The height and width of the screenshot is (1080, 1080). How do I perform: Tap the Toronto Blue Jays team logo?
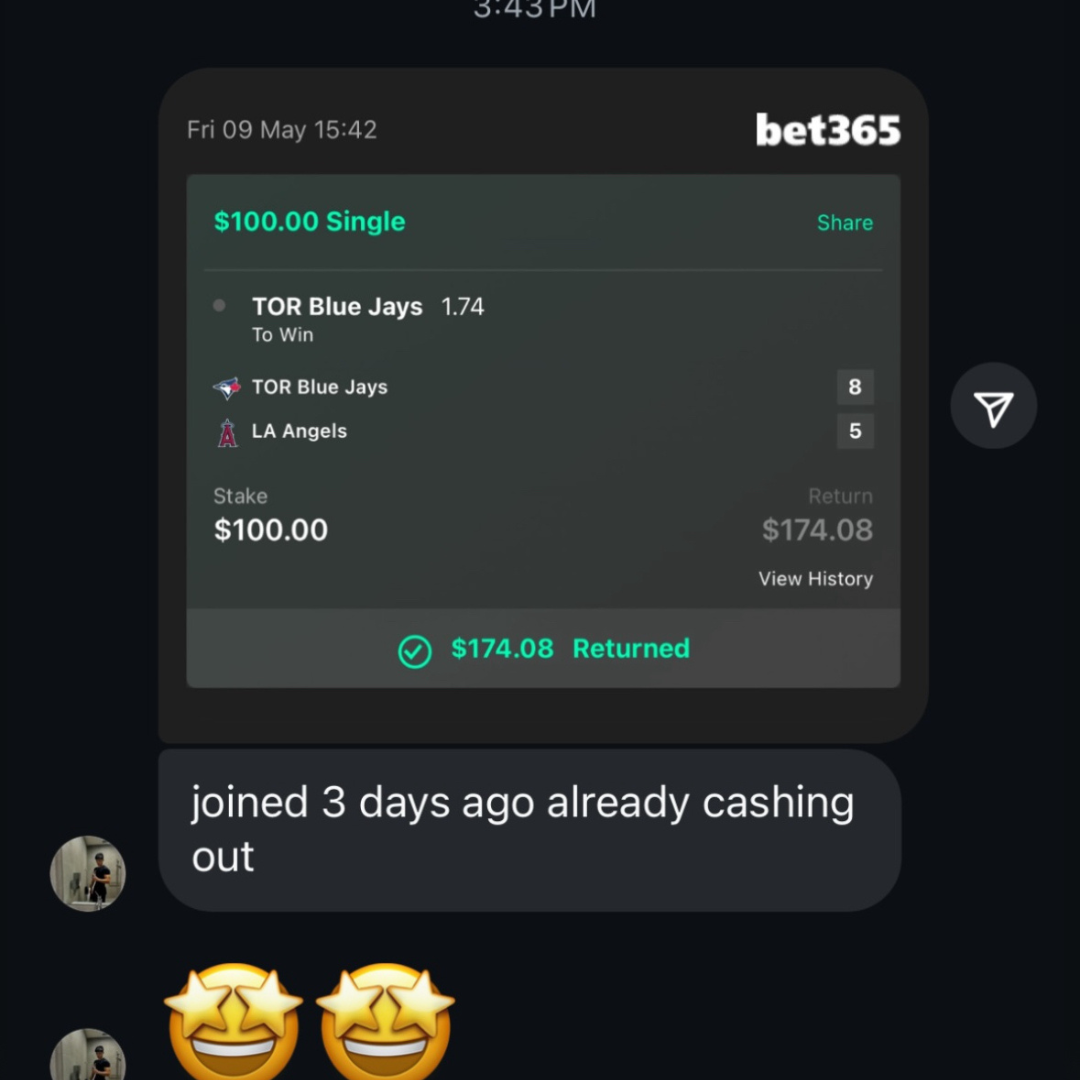[227, 388]
